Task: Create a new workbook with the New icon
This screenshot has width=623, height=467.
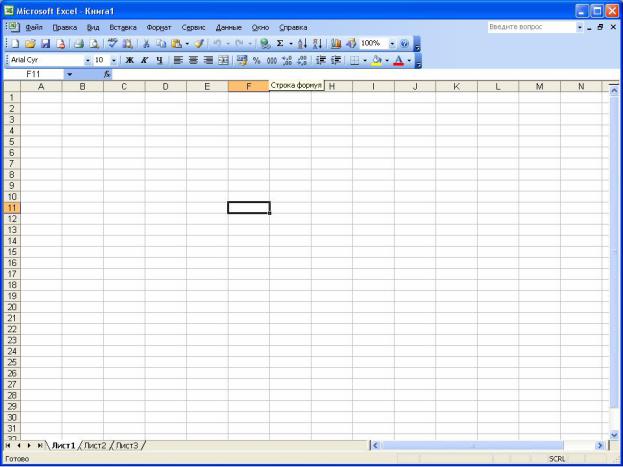Action: pyautogui.click(x=15, y=44)
